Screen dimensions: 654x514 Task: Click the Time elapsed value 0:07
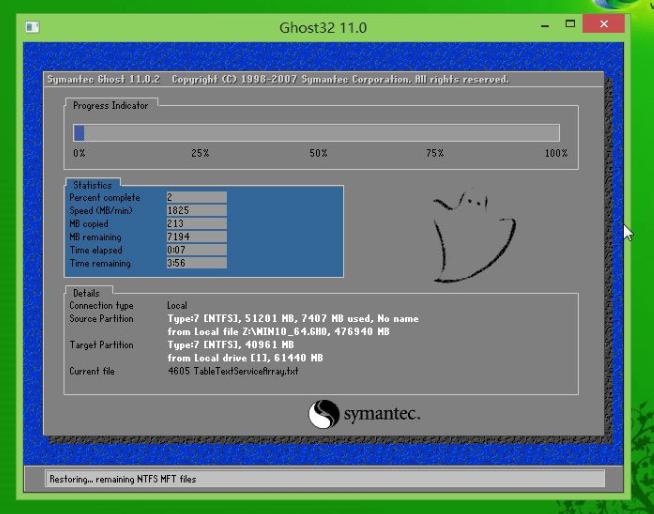[x=196, y=250]
